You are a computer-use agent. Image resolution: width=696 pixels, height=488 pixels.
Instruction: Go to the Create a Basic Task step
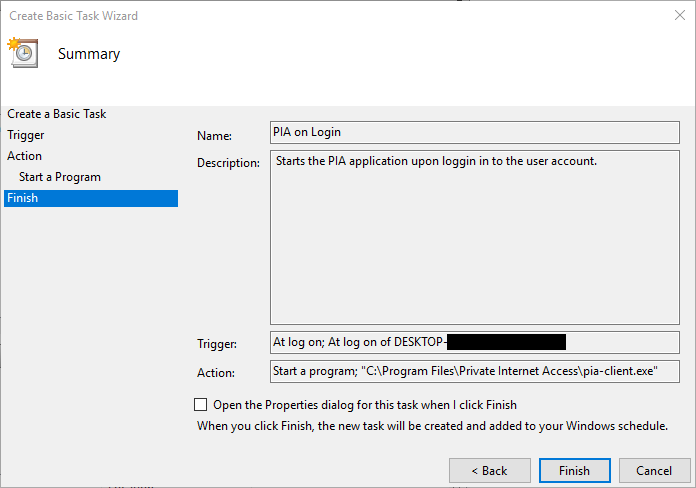point(57,114)
